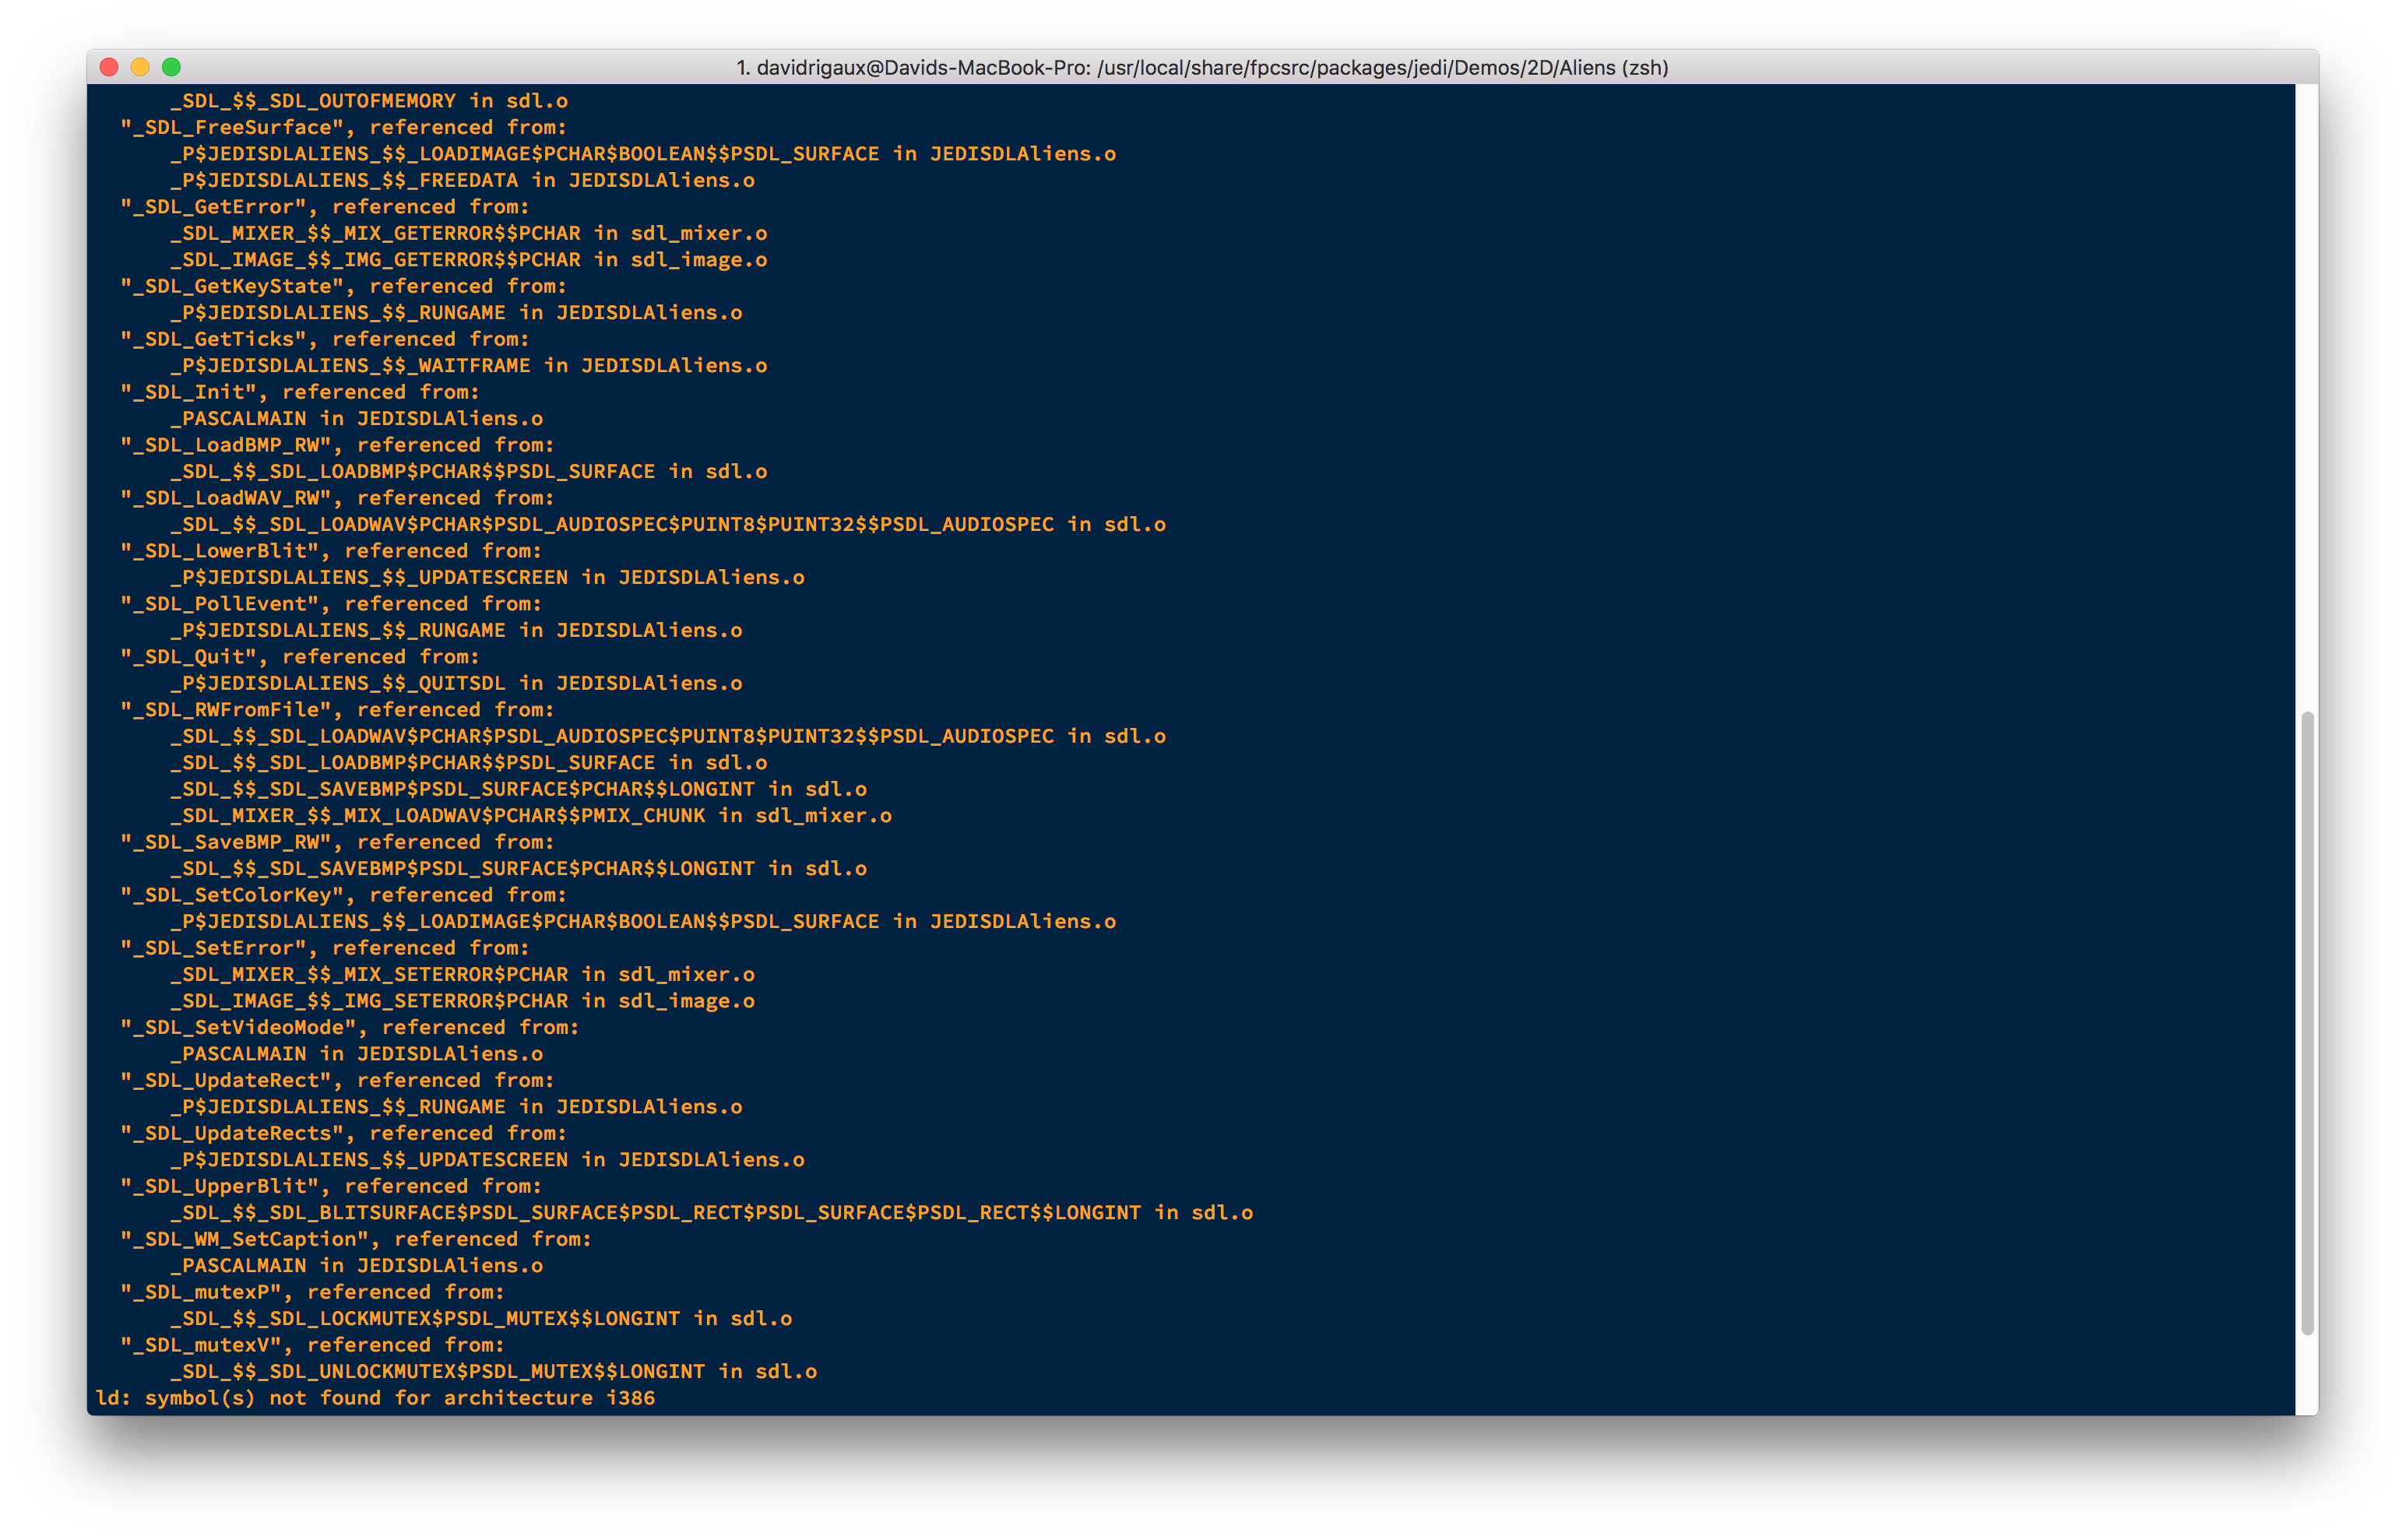Click the IMG_SETERROR$PCHAR in sdl_image.o line
This screenshot has height=1540, width=2406.
click(x=463, y=1001)
